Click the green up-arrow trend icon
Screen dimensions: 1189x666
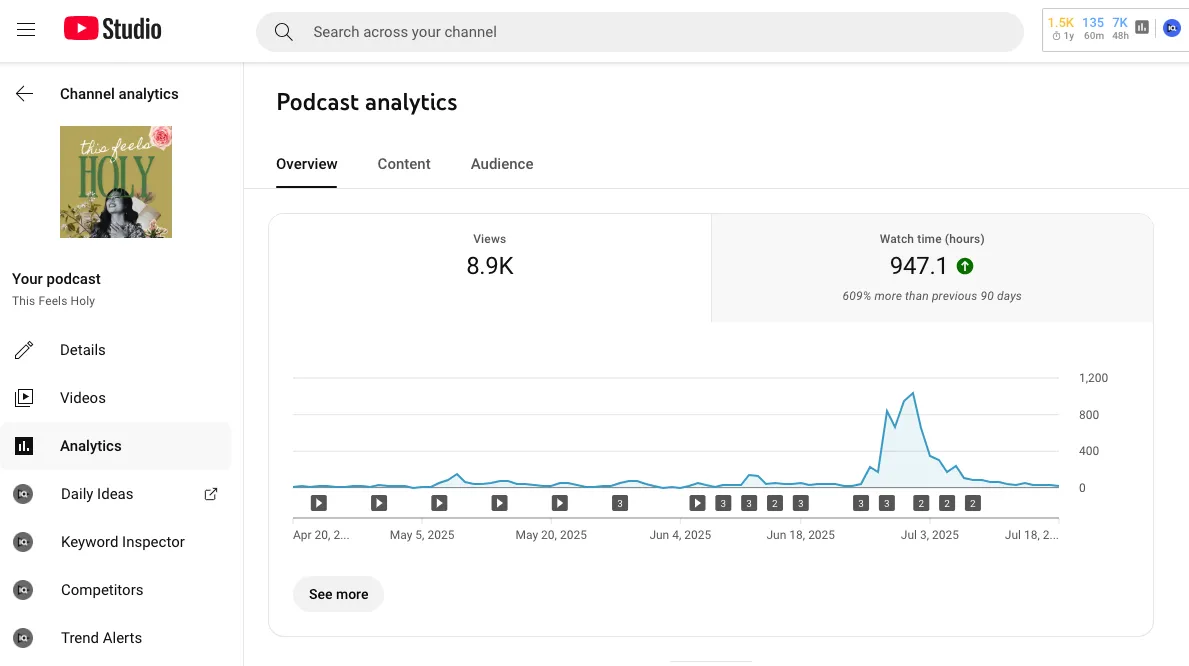pos(965,266)
